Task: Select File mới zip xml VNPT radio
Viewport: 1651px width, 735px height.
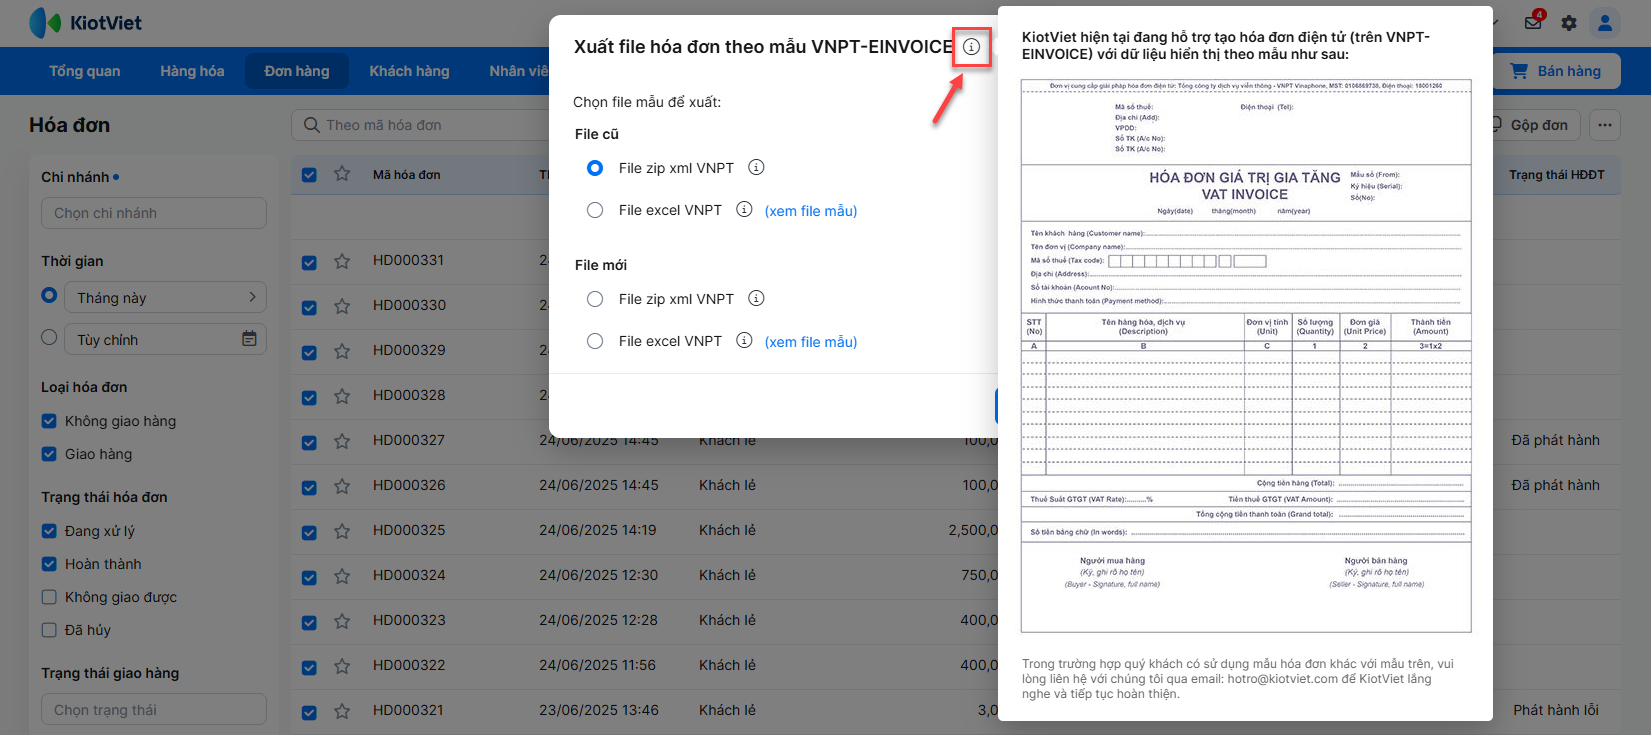Action: 595,299
